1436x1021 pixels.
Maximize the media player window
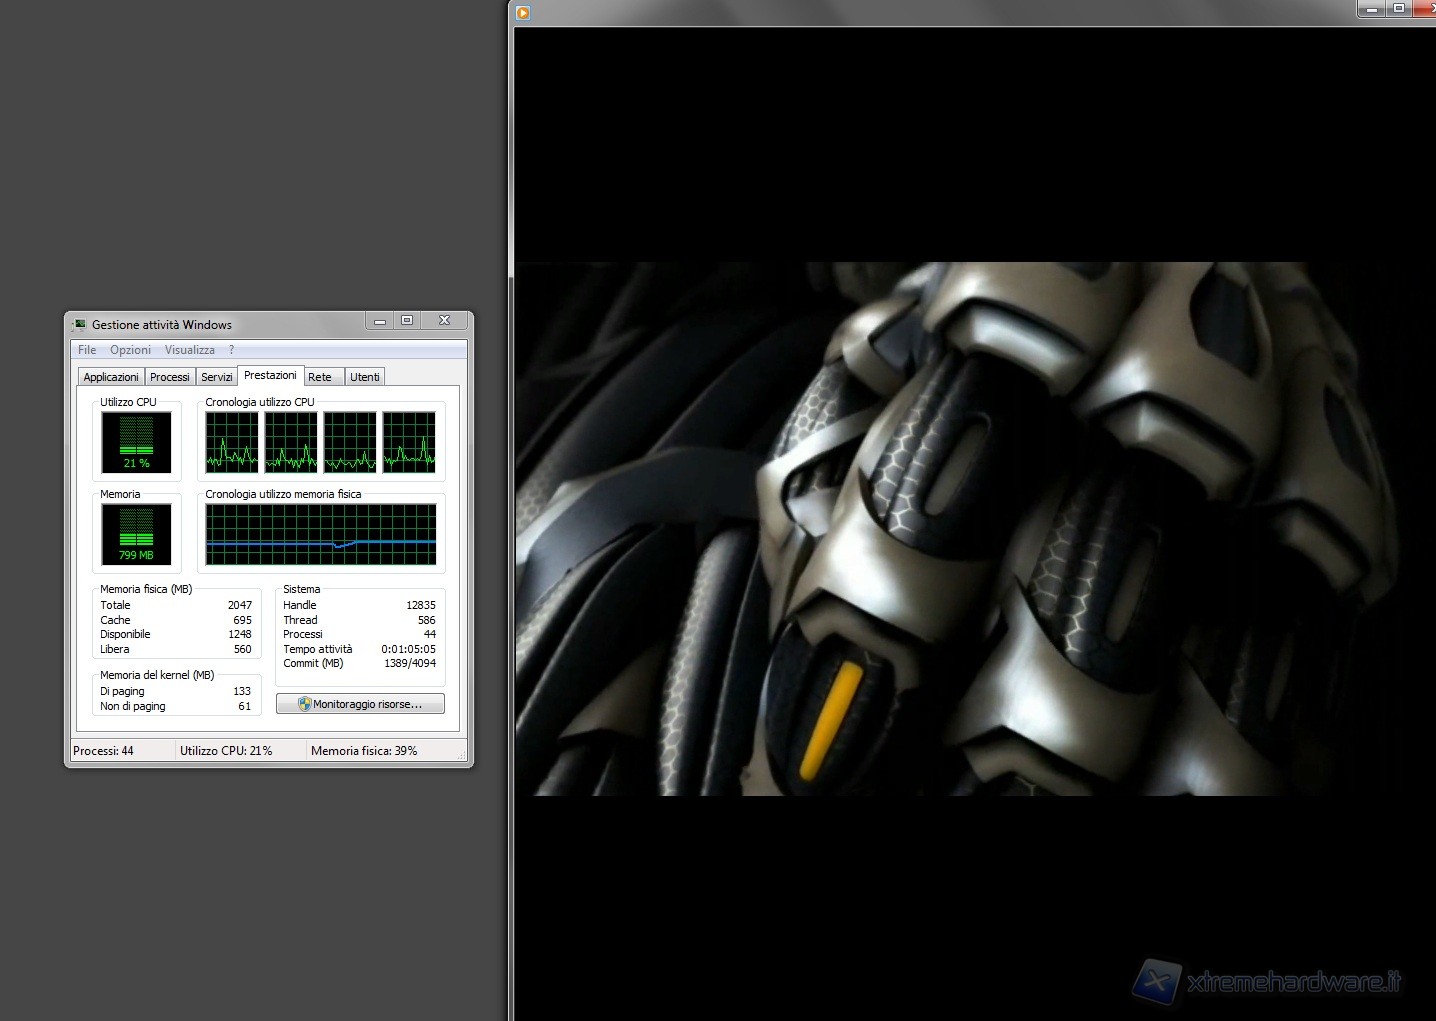pos(1399,9)
